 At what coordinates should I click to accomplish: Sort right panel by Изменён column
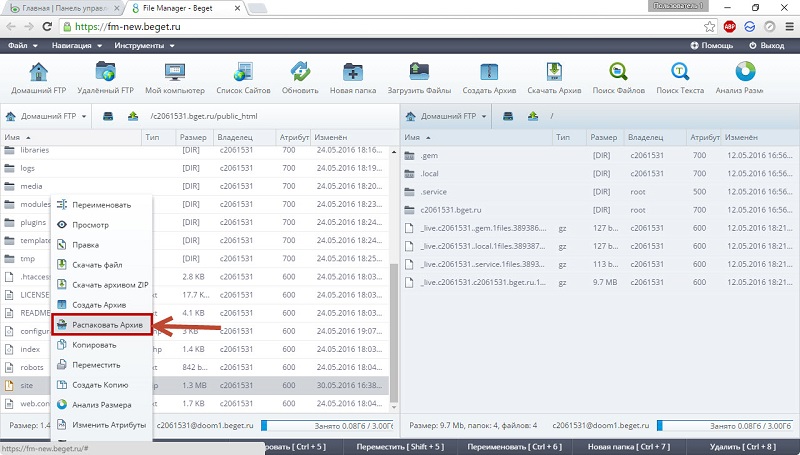759,137
